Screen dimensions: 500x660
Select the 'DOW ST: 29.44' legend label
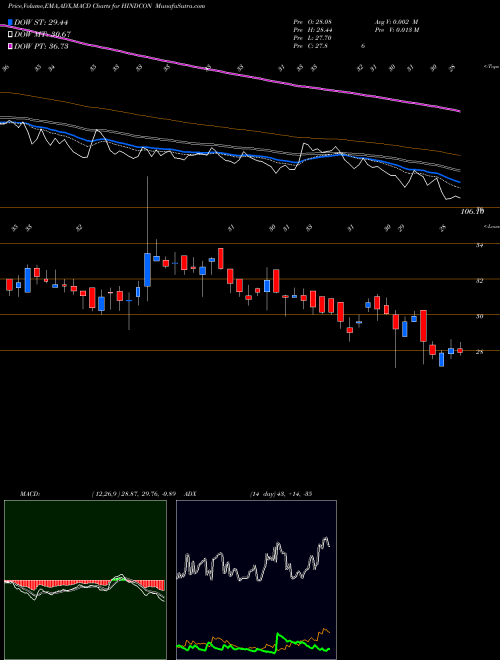41,22
